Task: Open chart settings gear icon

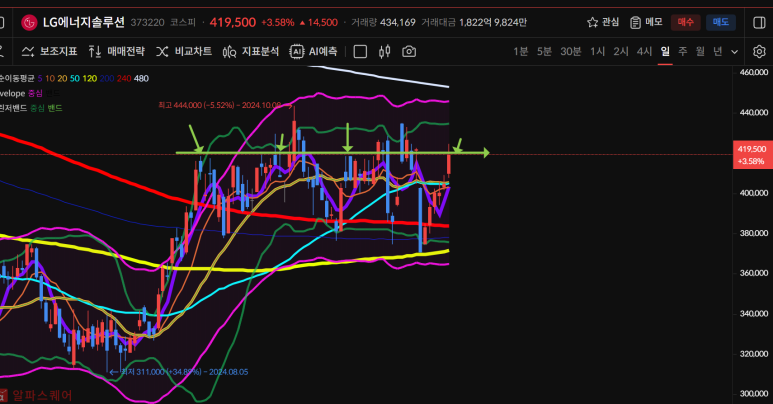Action: tap(759, 51)
